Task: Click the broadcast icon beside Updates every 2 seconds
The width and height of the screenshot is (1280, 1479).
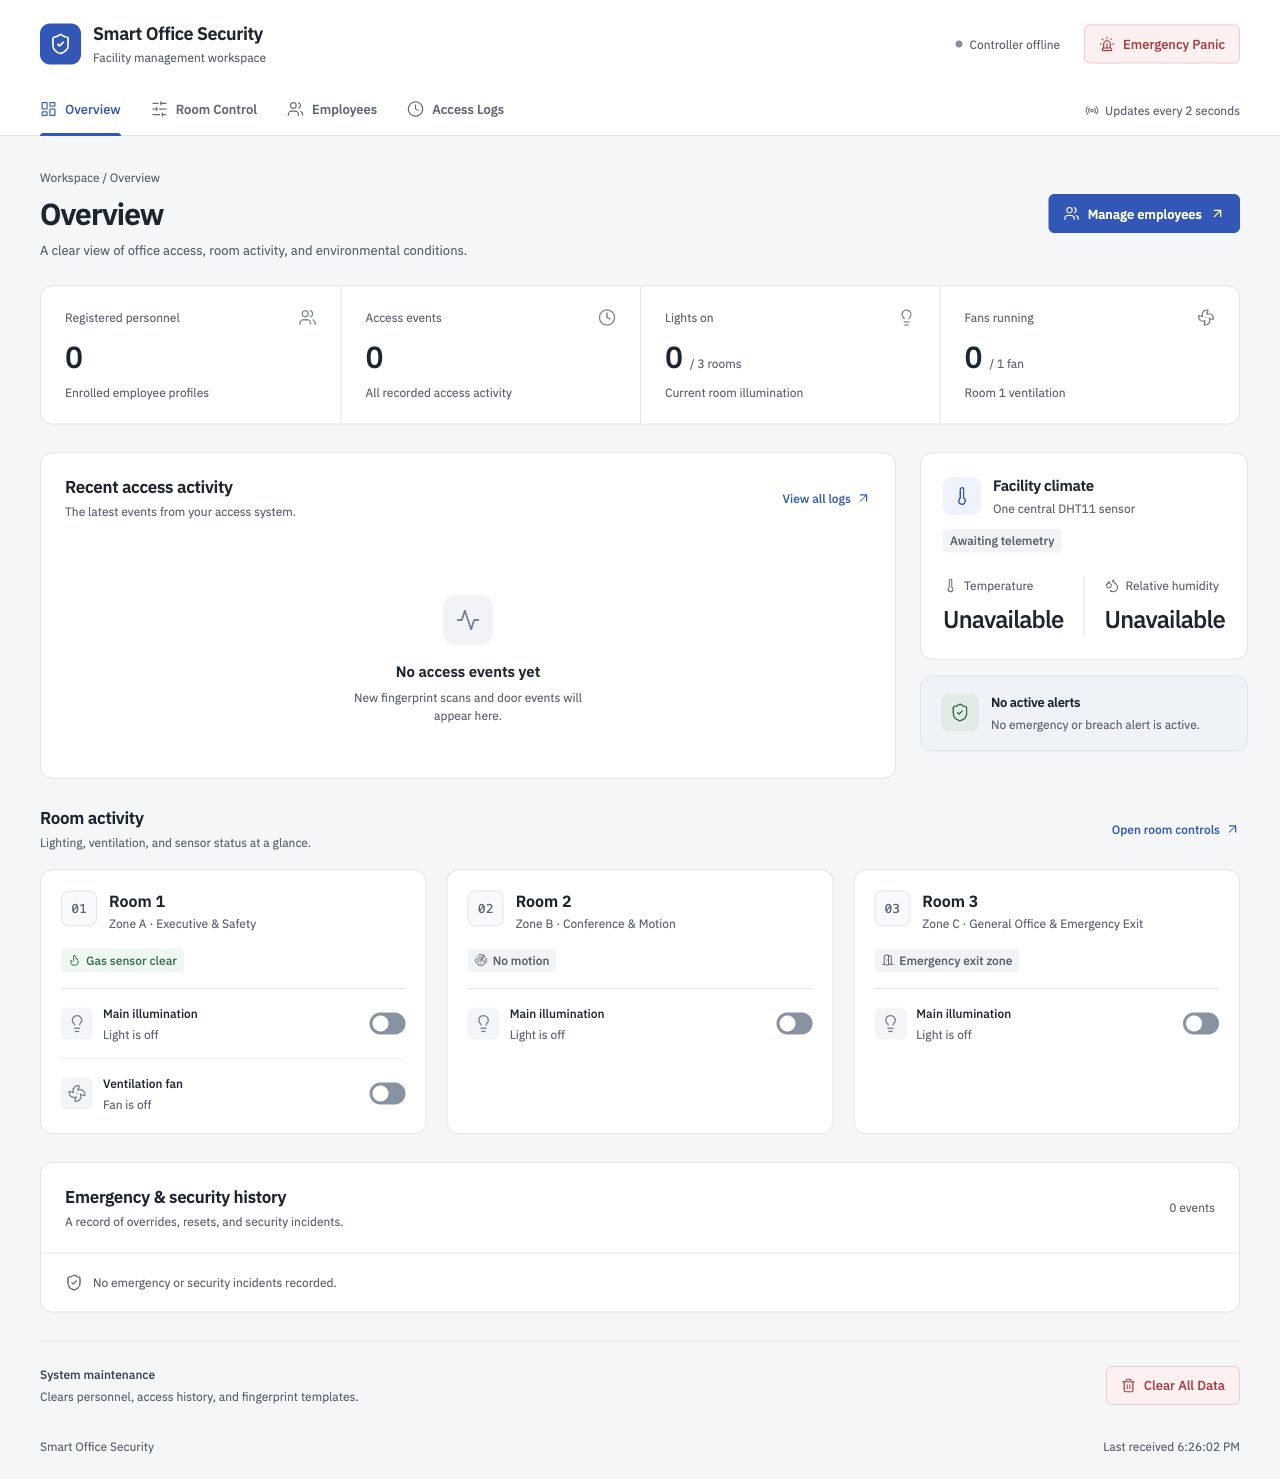Action: coord(1092,111)
